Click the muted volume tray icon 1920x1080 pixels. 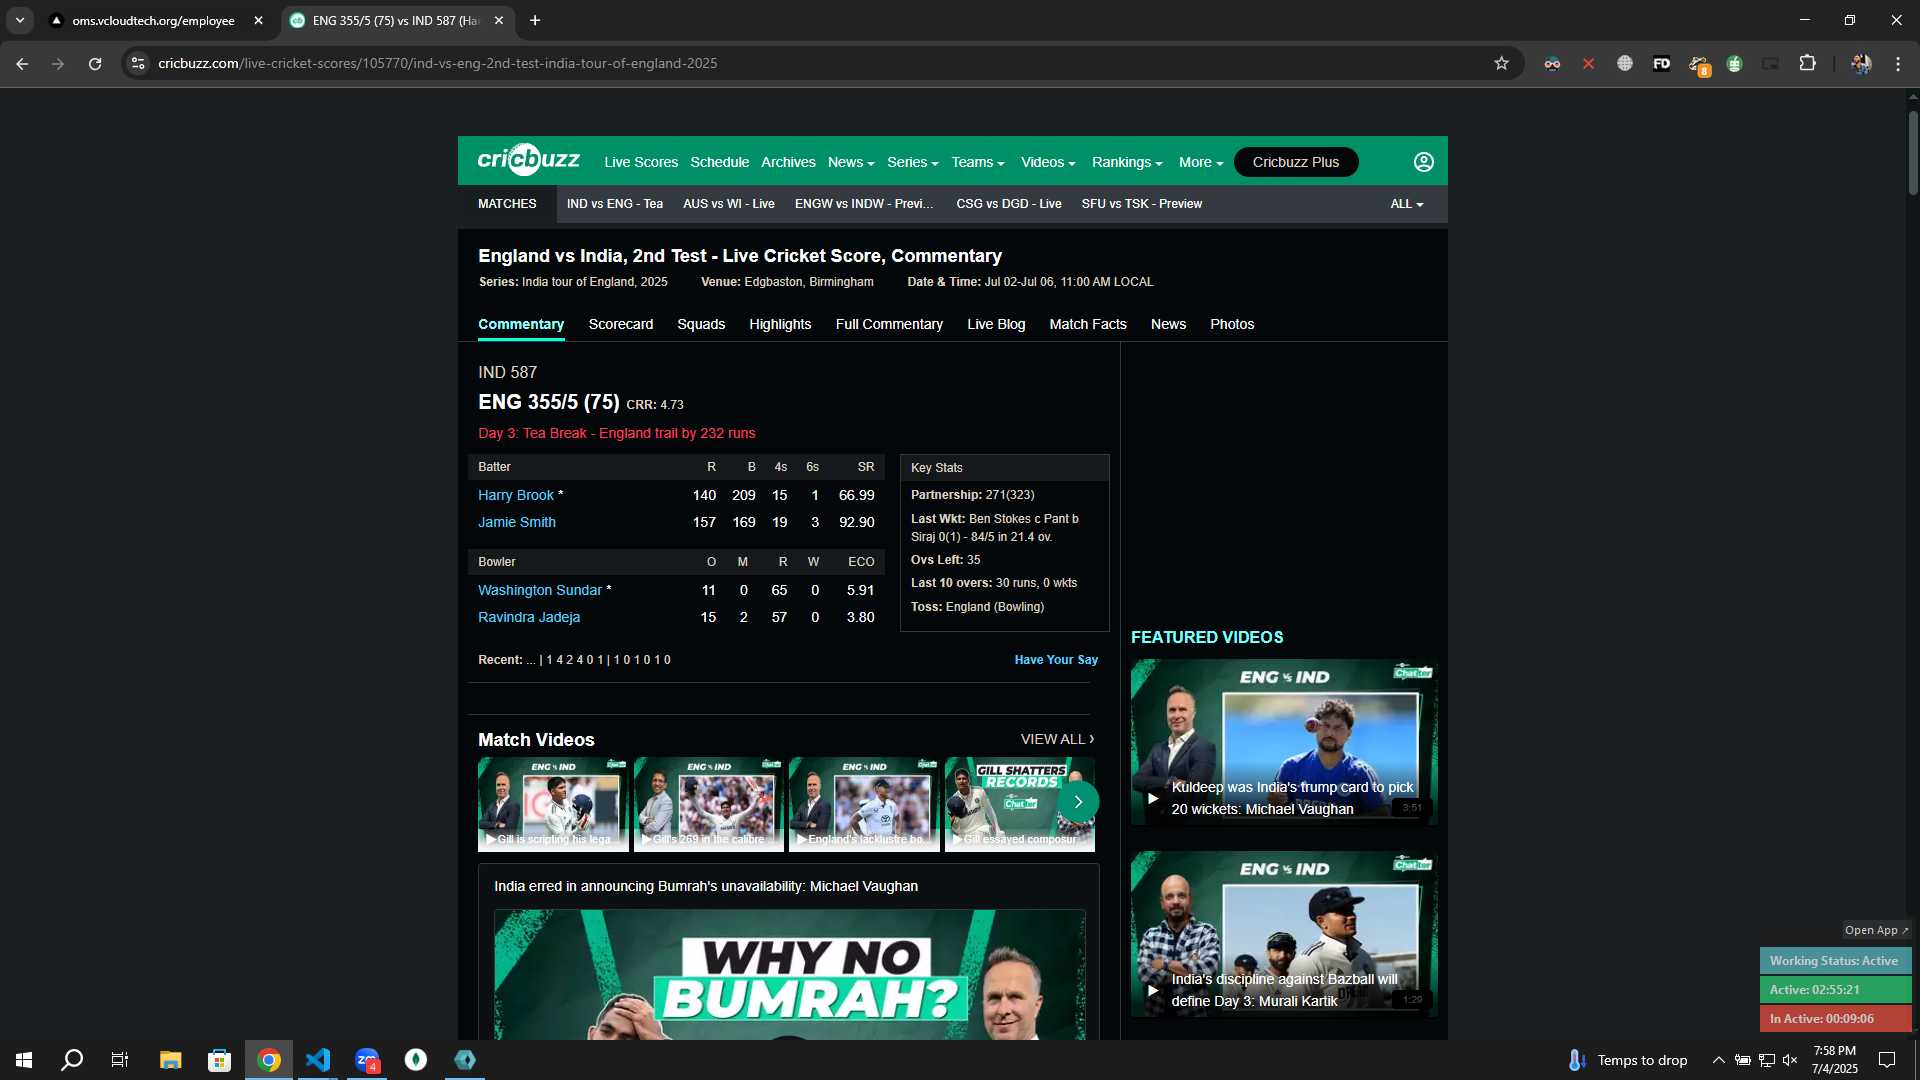[1790, 1060]
